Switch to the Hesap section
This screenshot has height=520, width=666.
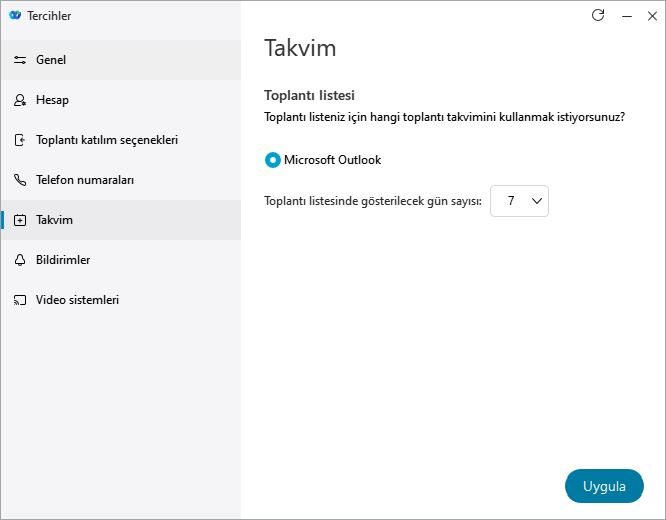[121, 100]
